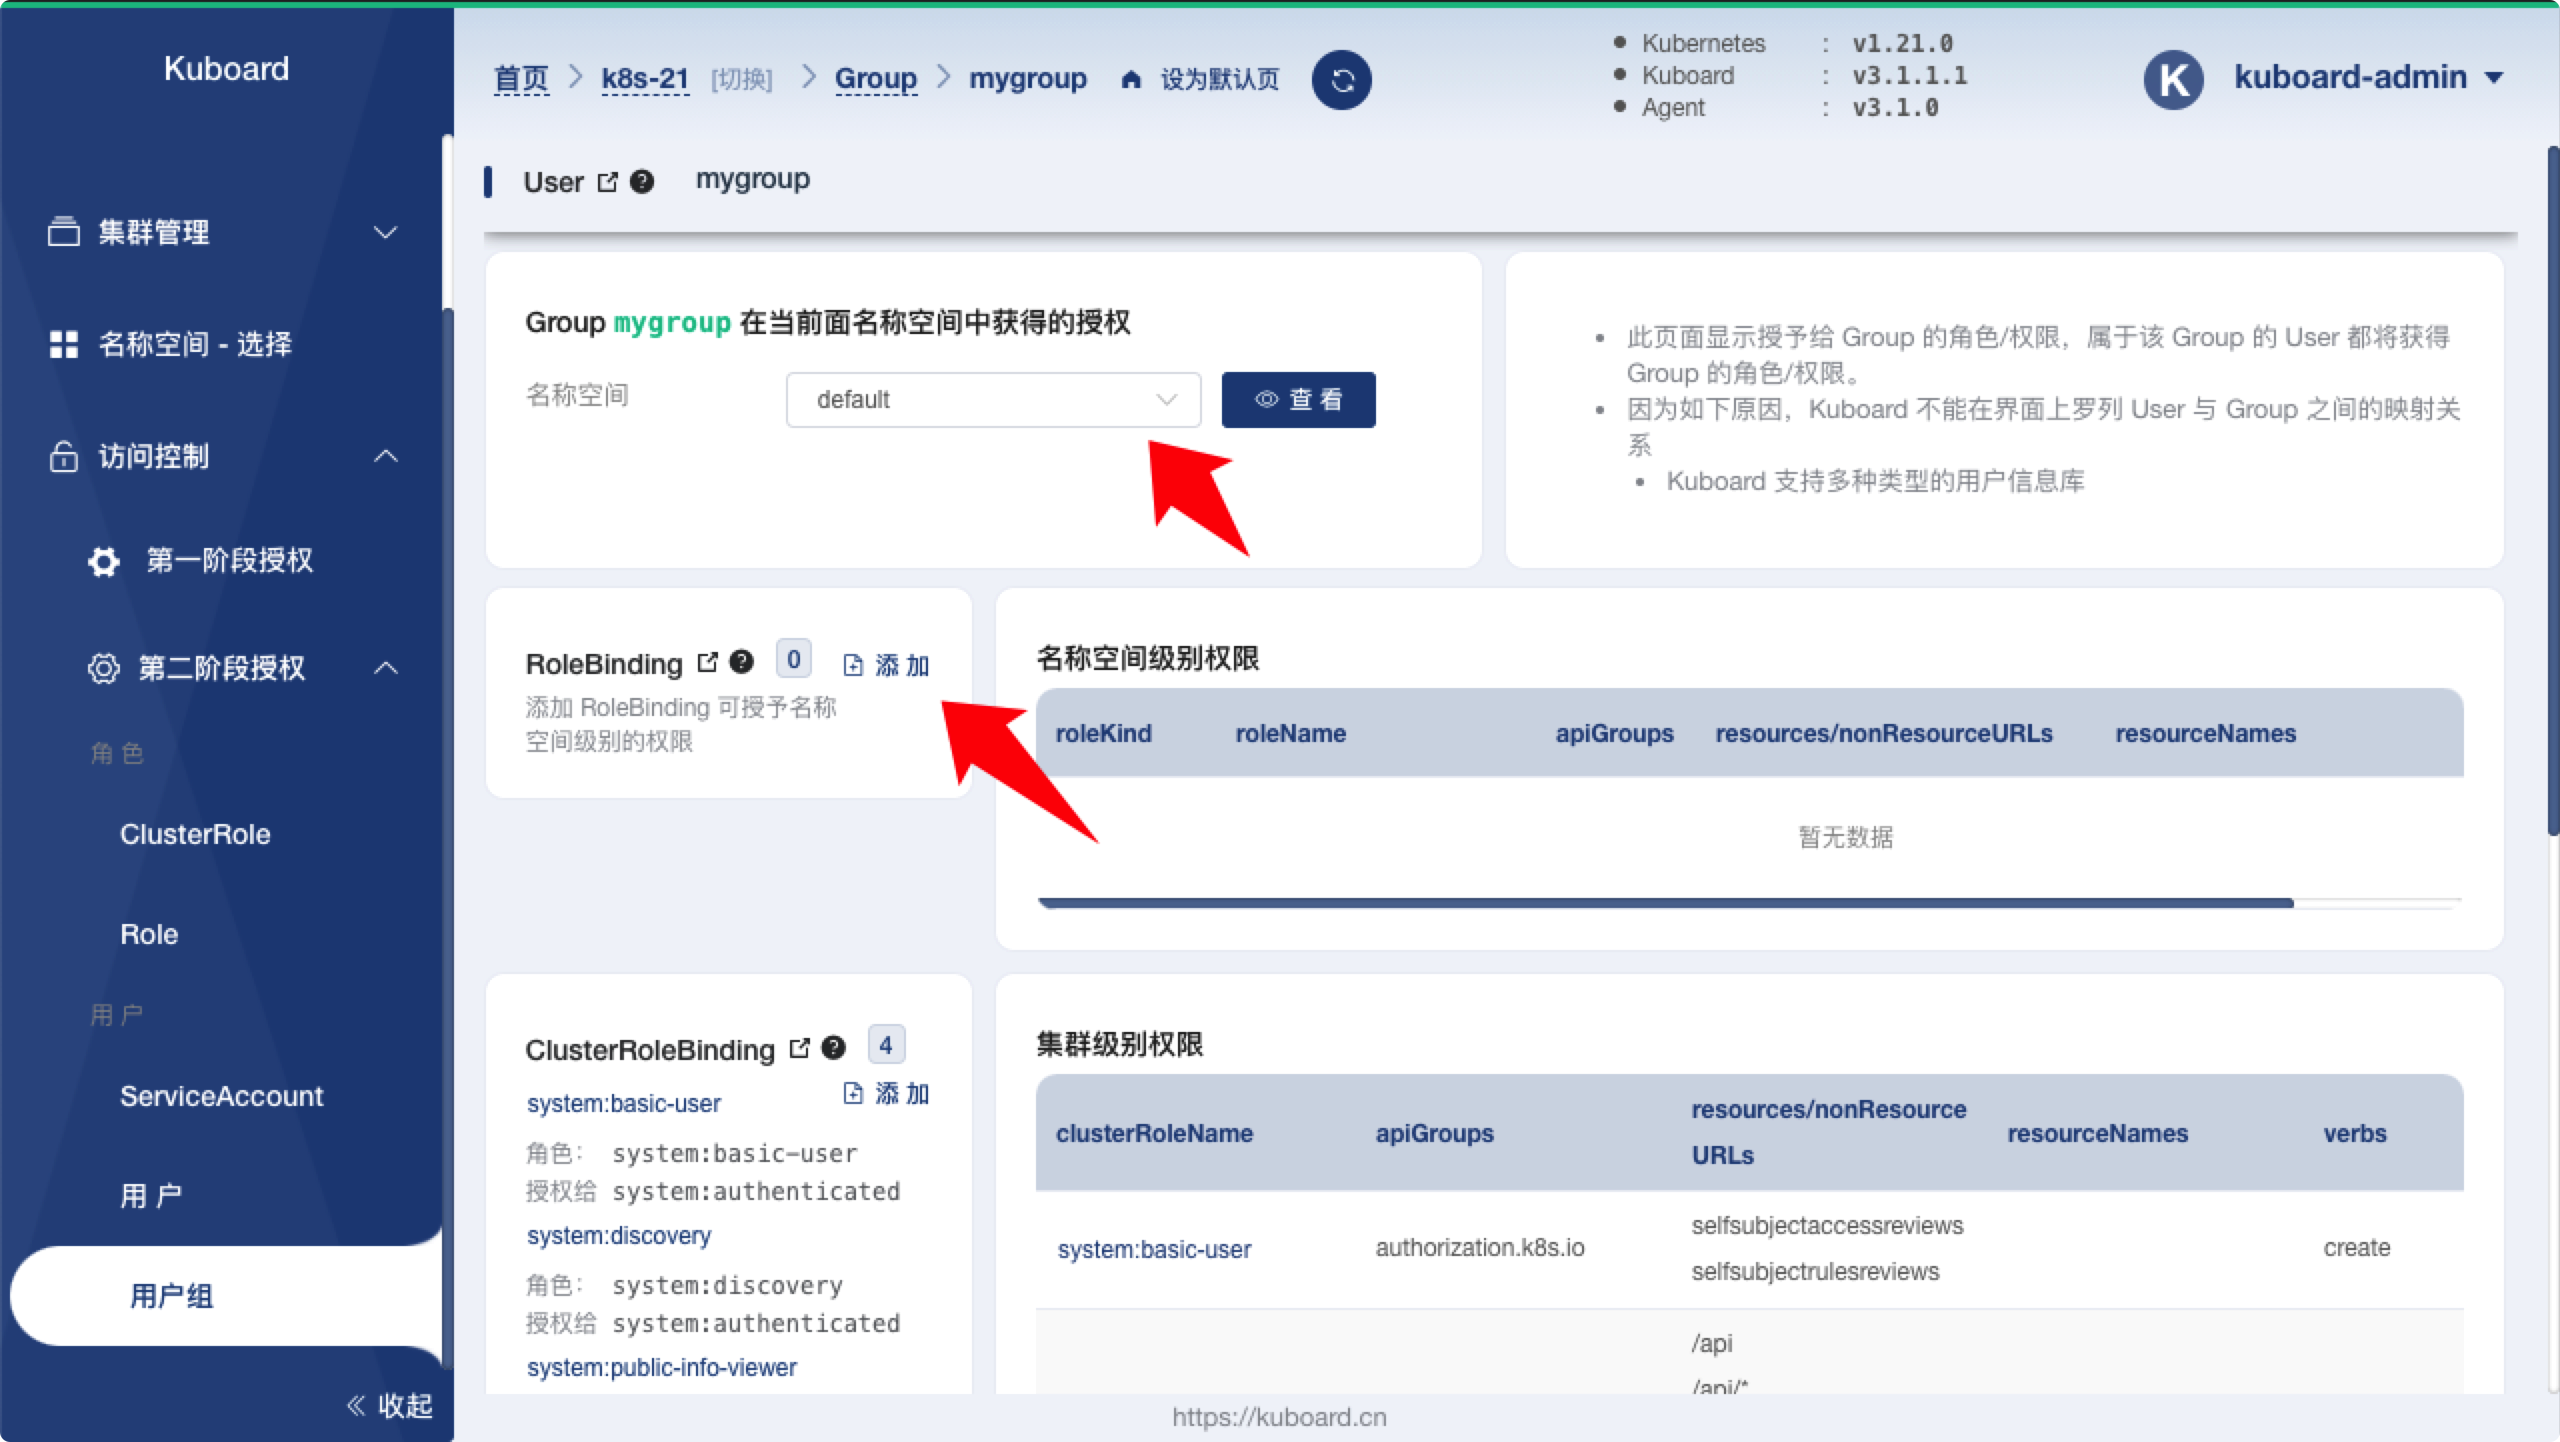Click the home icon beside 设为默认页
Viewport: 2560px width, 1442px height.
[x=1131, y=79]
